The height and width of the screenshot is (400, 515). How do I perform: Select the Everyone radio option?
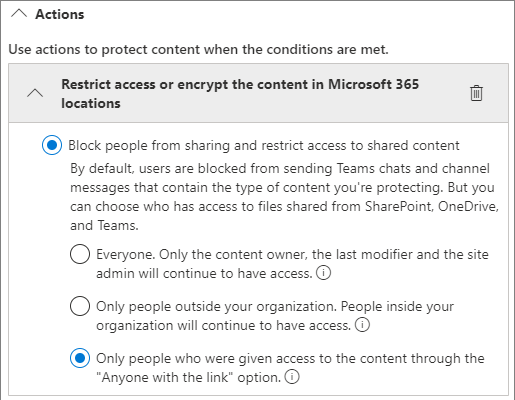[80, 254]
